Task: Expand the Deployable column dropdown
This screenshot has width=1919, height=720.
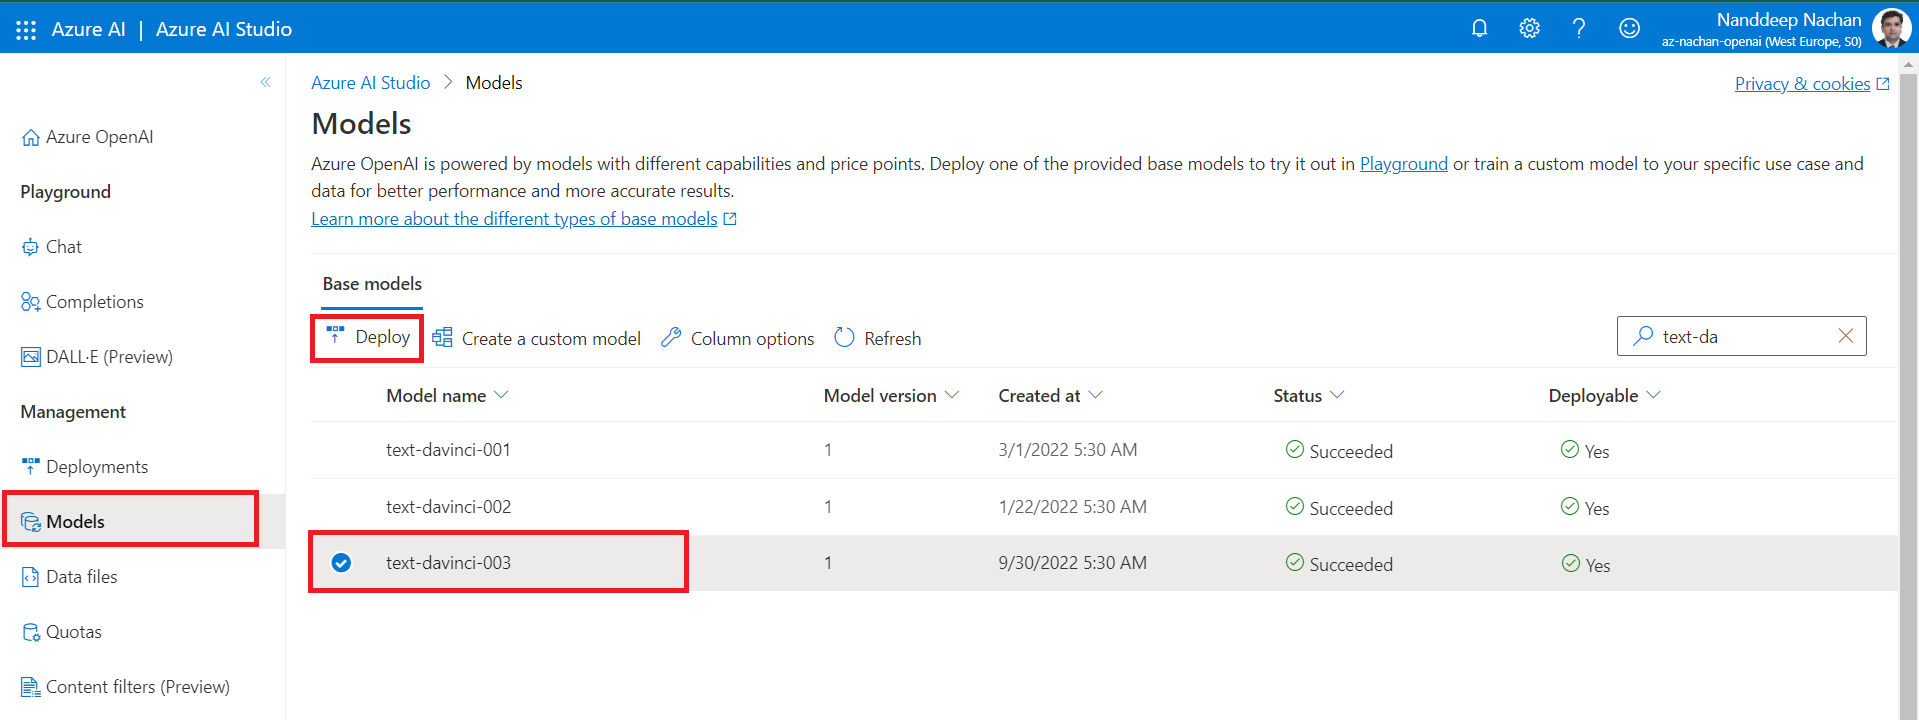Action: click(x=1653, y=395)
